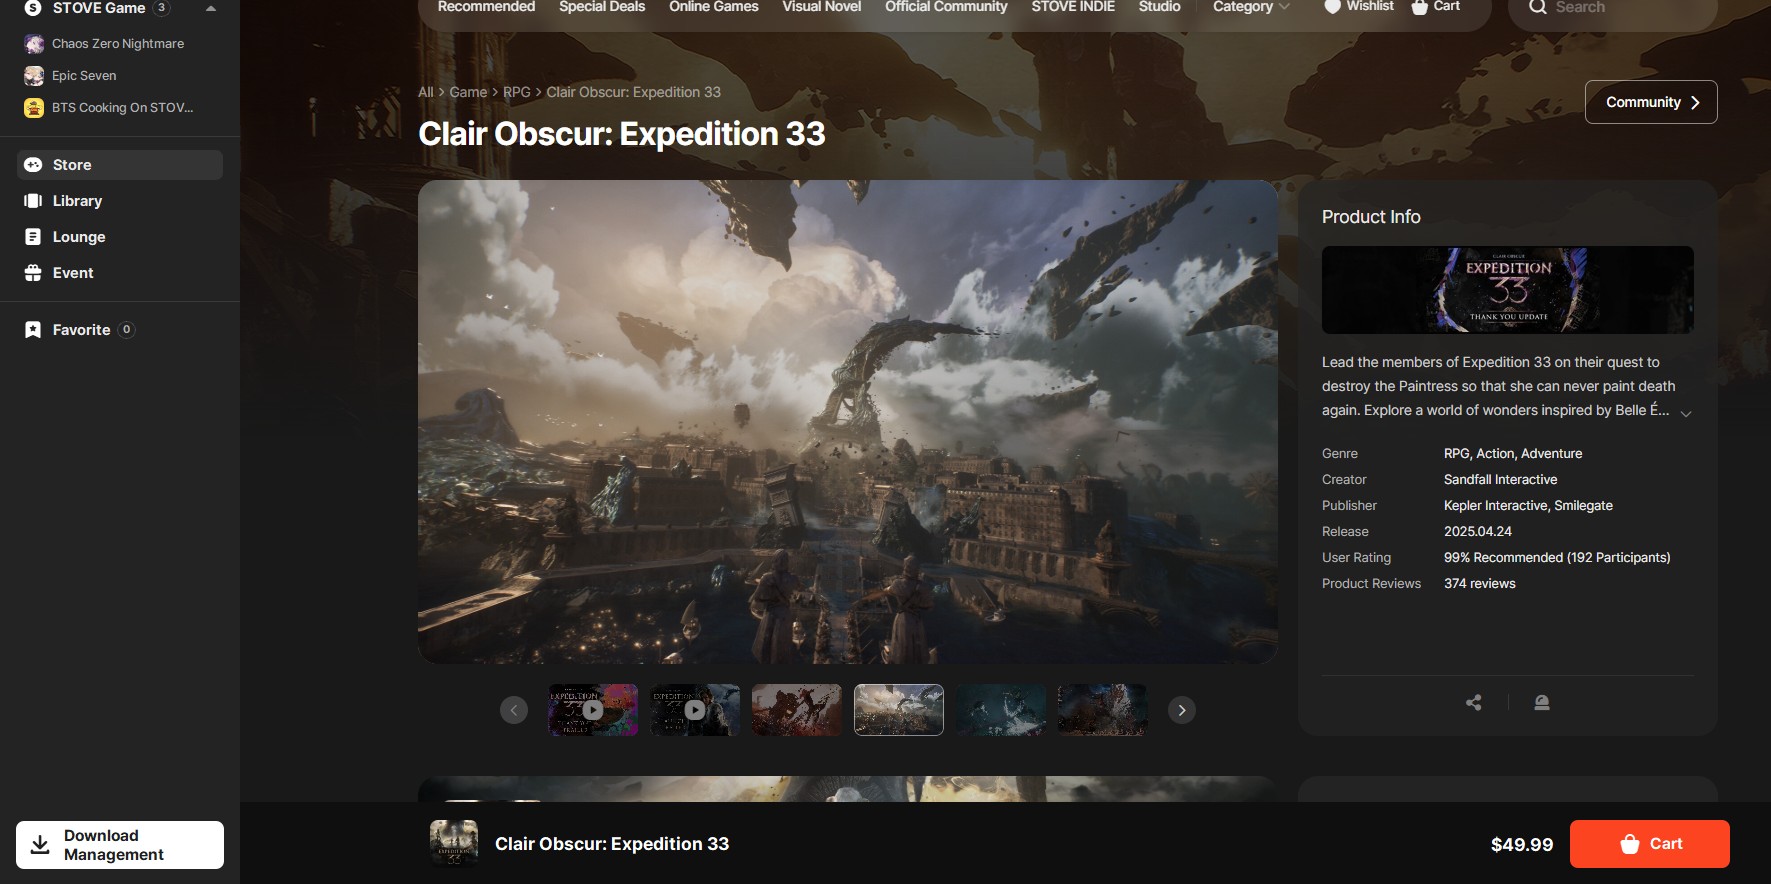Open Wishlist from the top bar

1358,6
